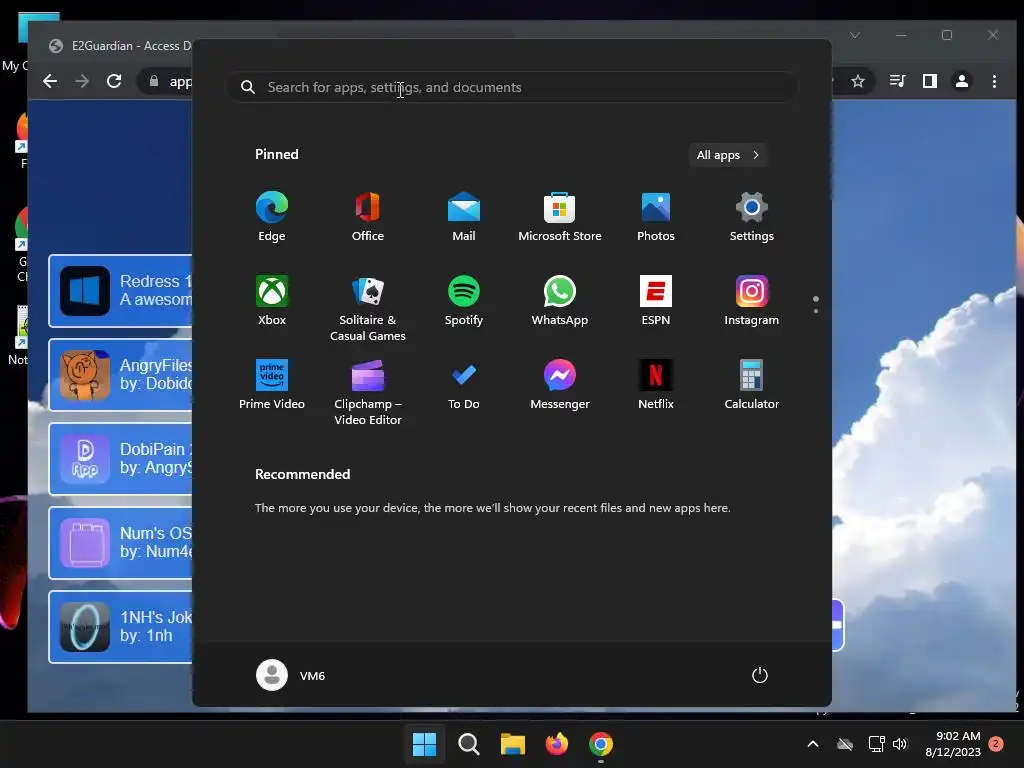
Task: Open Clipchamp Video Editor
Action: 368,392
